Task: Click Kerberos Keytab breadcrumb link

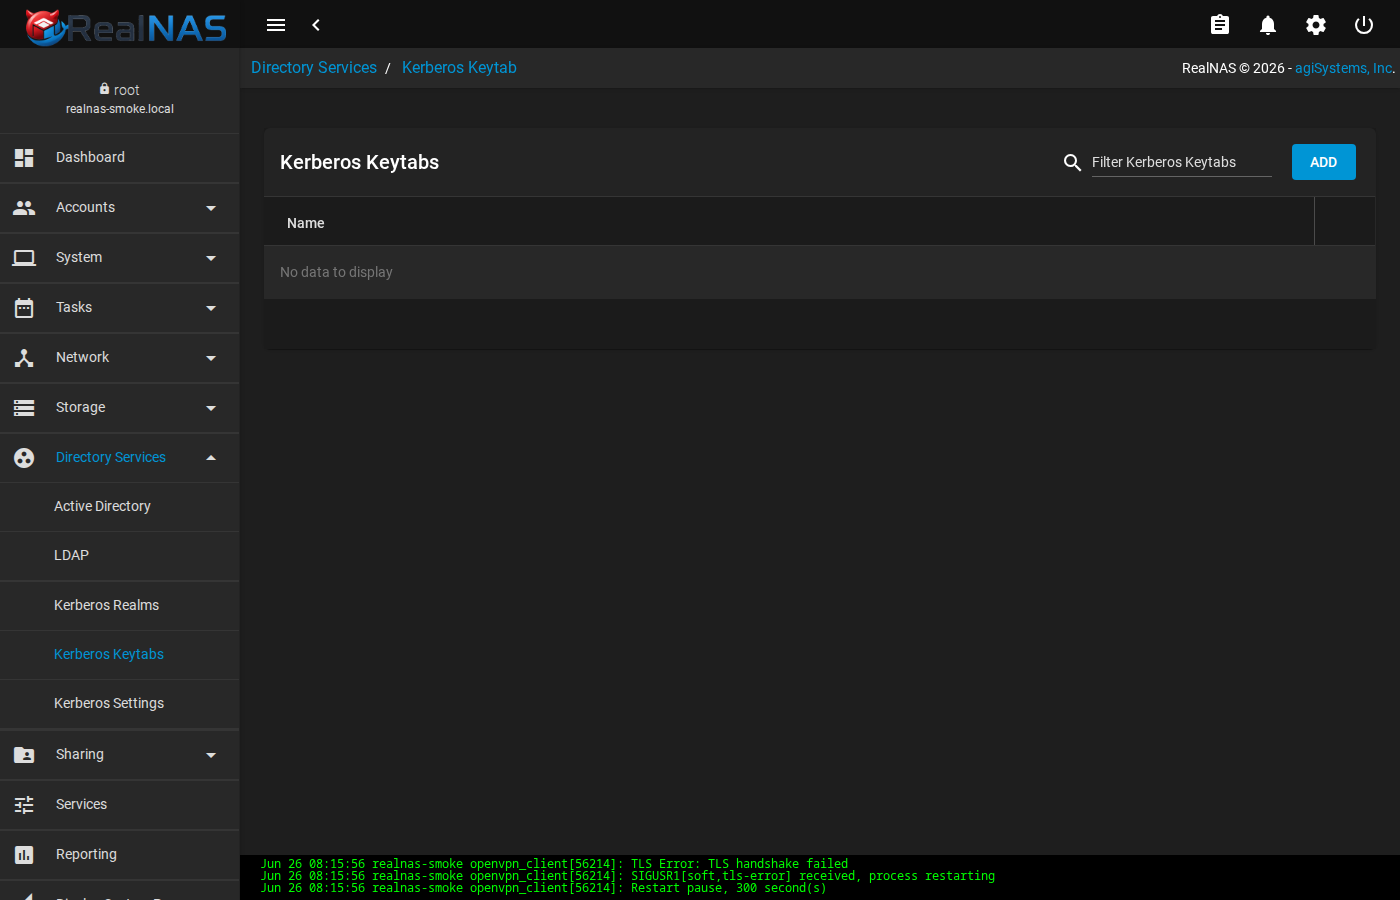Action: click(x=459, y=68)
